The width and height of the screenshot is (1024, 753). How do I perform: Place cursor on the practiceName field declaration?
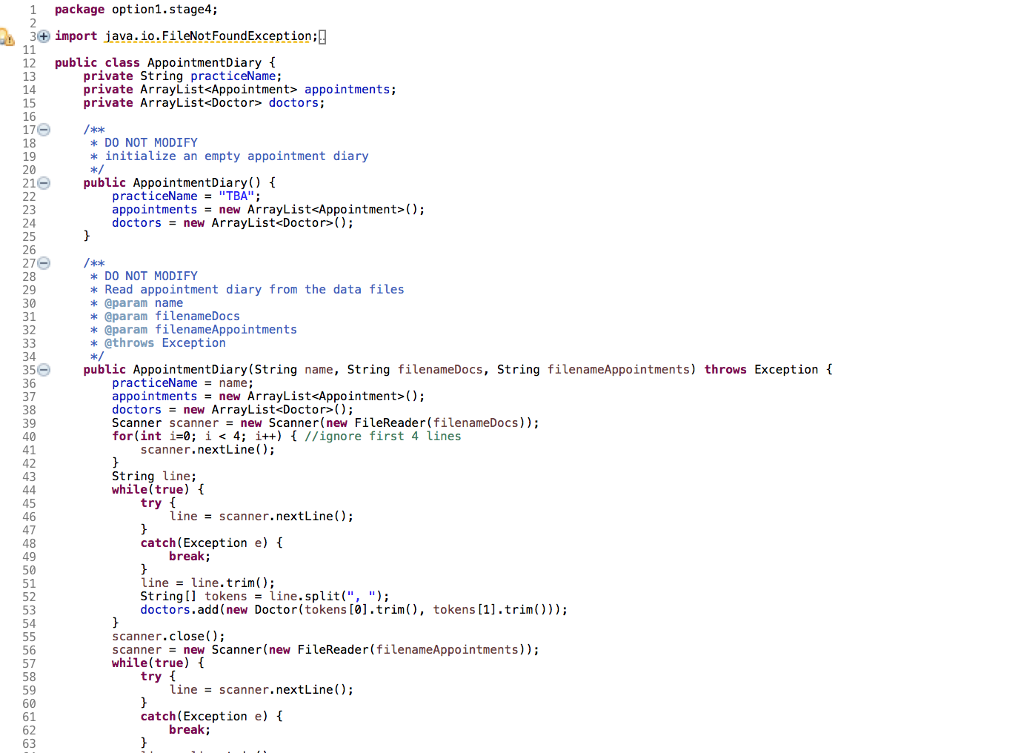tap(235, 75)
